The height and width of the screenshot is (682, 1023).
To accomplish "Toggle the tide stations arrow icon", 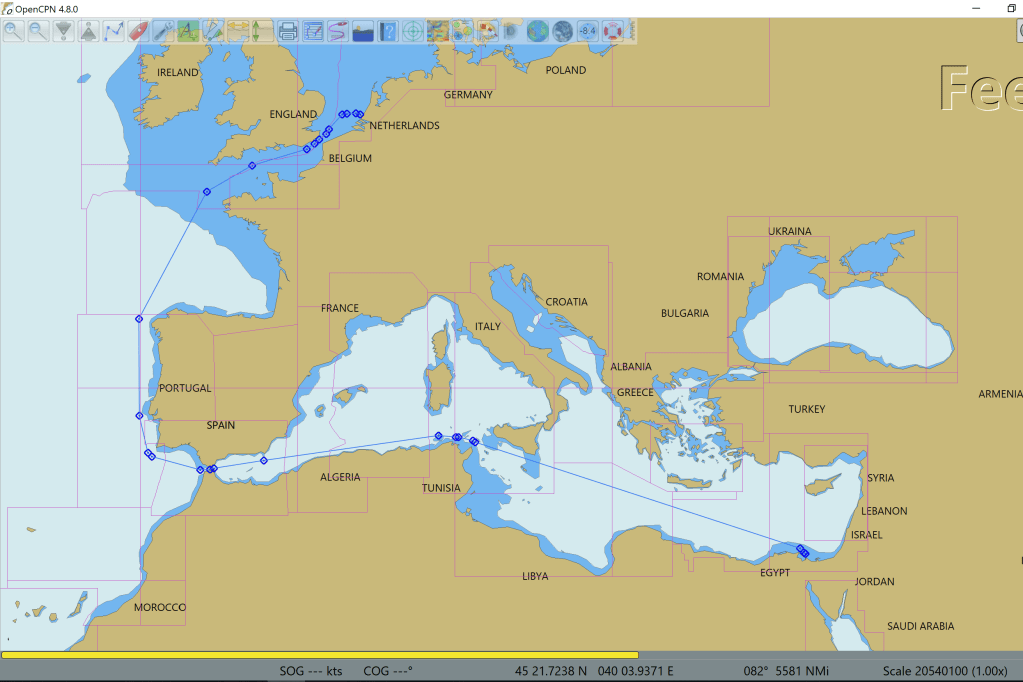I will [262, 31].
